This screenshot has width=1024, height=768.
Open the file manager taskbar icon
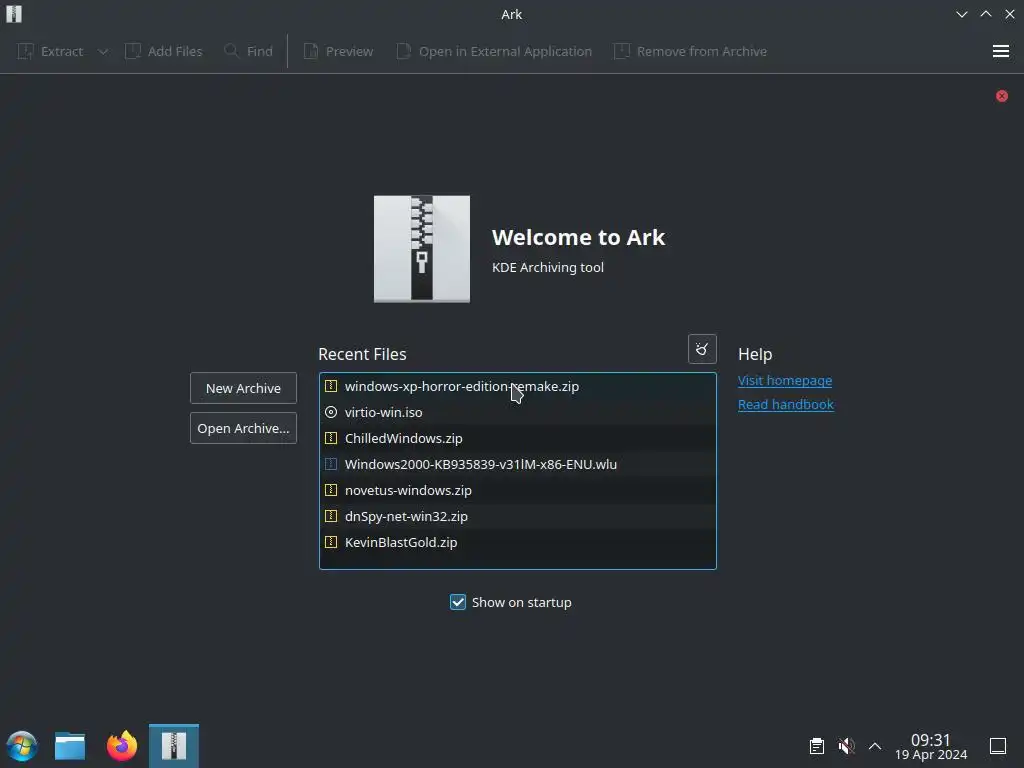(x=70, y=746)
